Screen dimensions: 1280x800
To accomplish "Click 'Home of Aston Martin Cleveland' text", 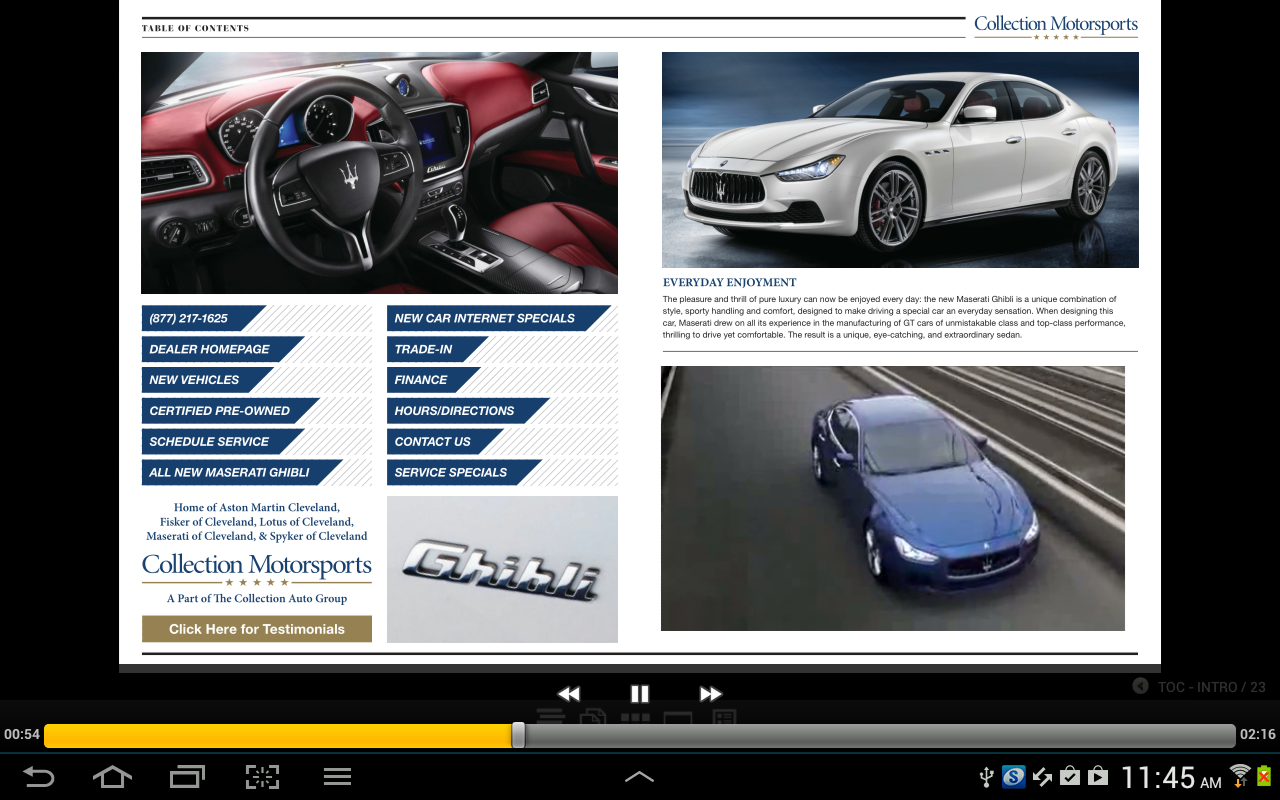I will [x=257, y=508].
